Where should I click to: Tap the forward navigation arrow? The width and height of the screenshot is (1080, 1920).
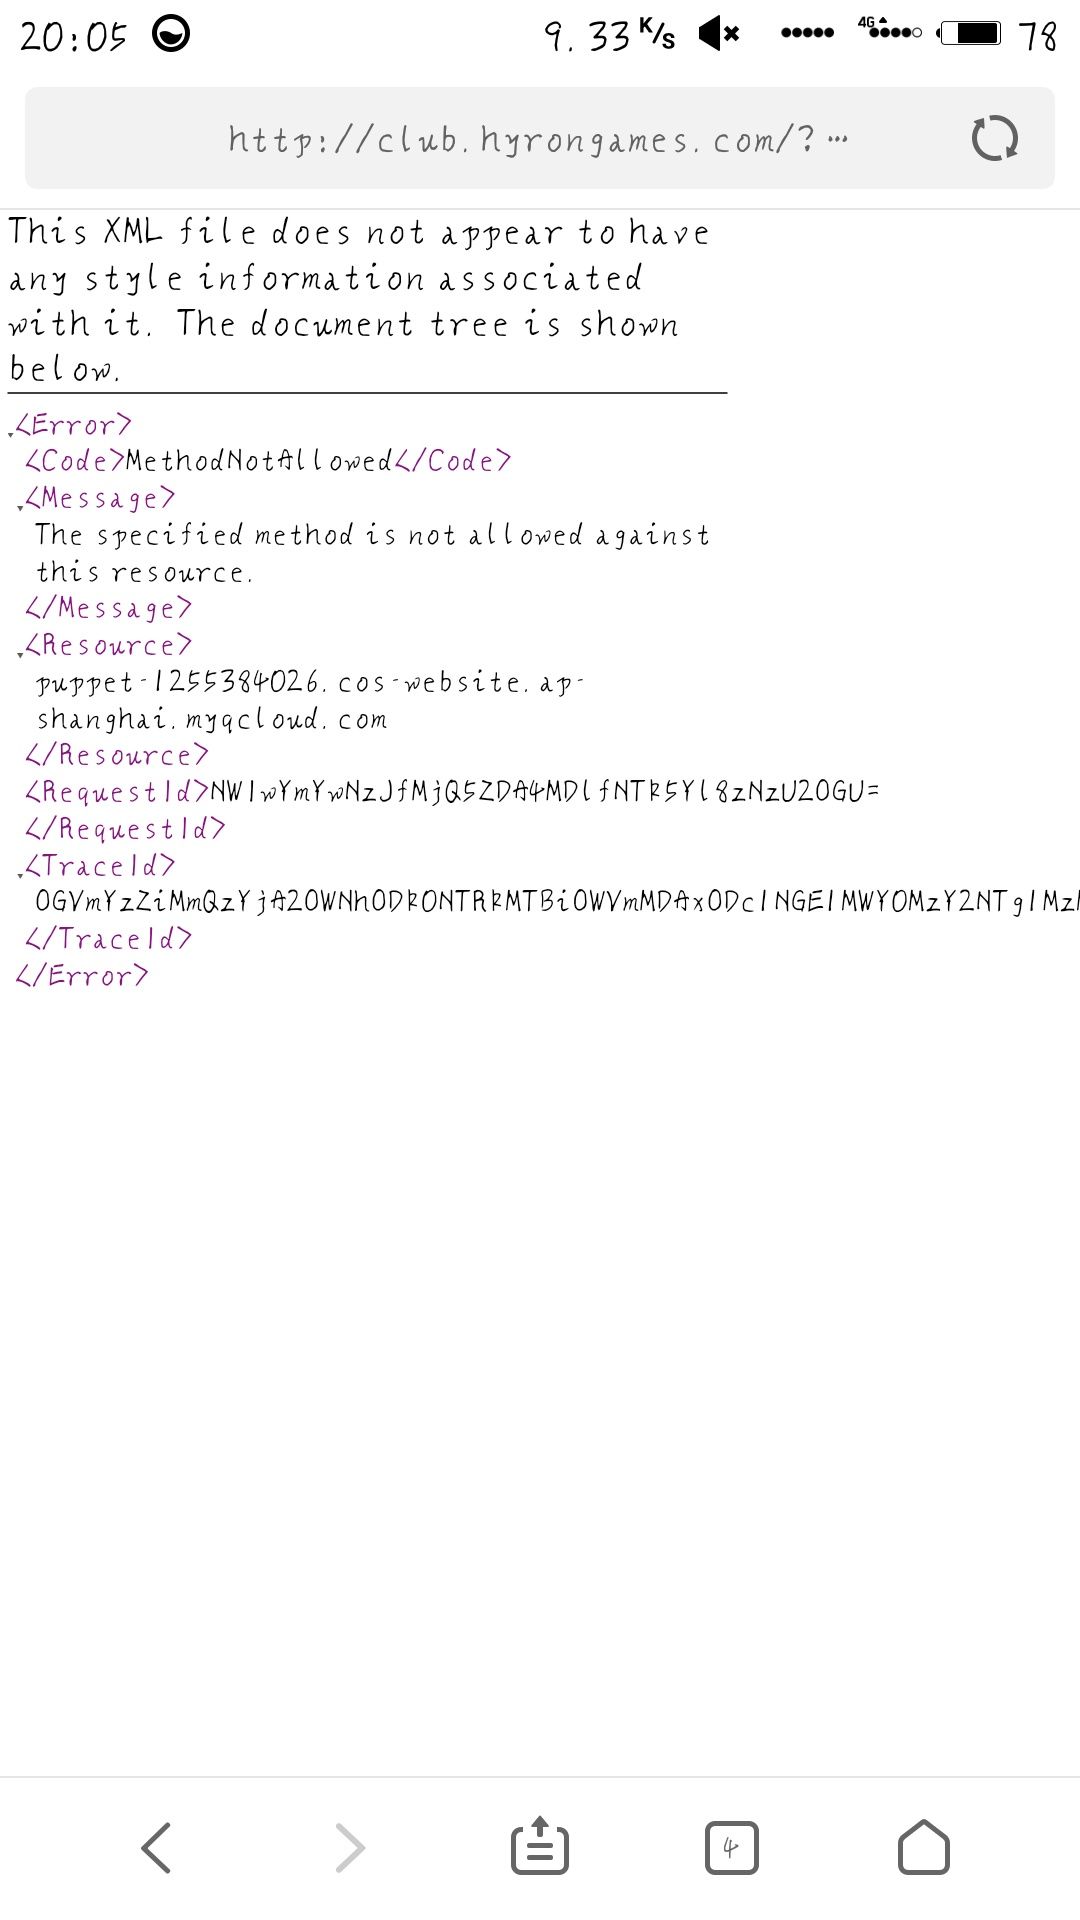tap(349, 1847)
